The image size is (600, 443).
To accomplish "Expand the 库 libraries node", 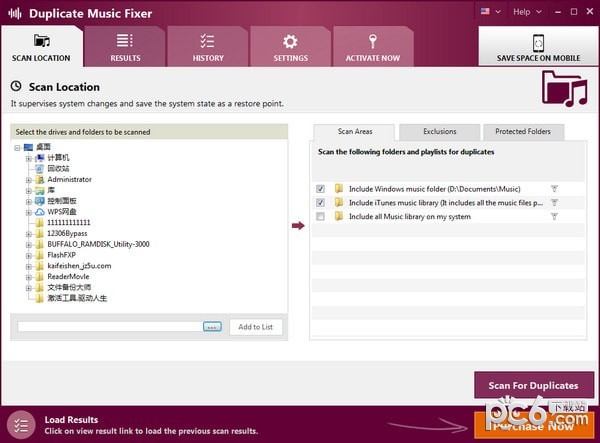I will 29,191.
